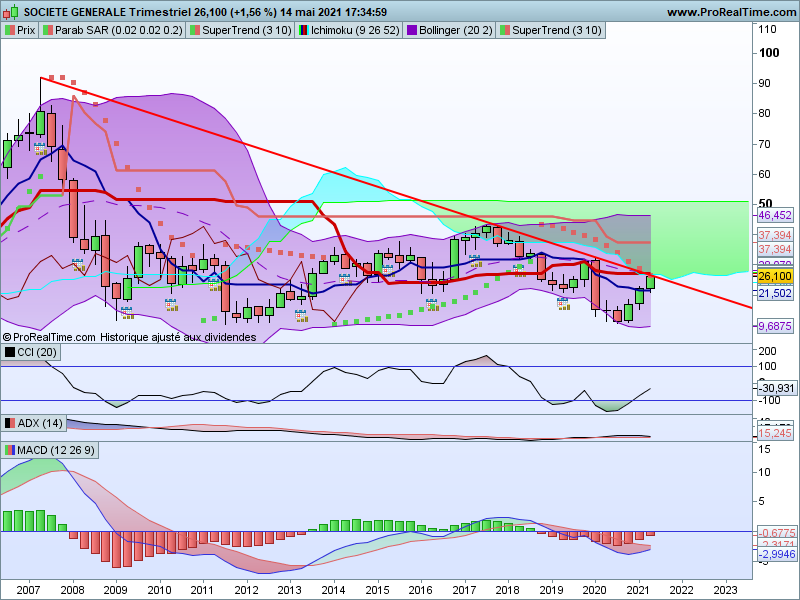Select the 2023 label on the time axis
Viewport: 800px width, 600px height.
tap(726, 590)
